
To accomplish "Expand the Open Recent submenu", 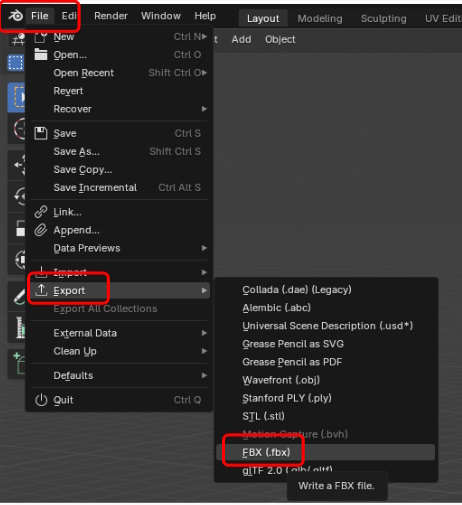I will tap(119, 73).
